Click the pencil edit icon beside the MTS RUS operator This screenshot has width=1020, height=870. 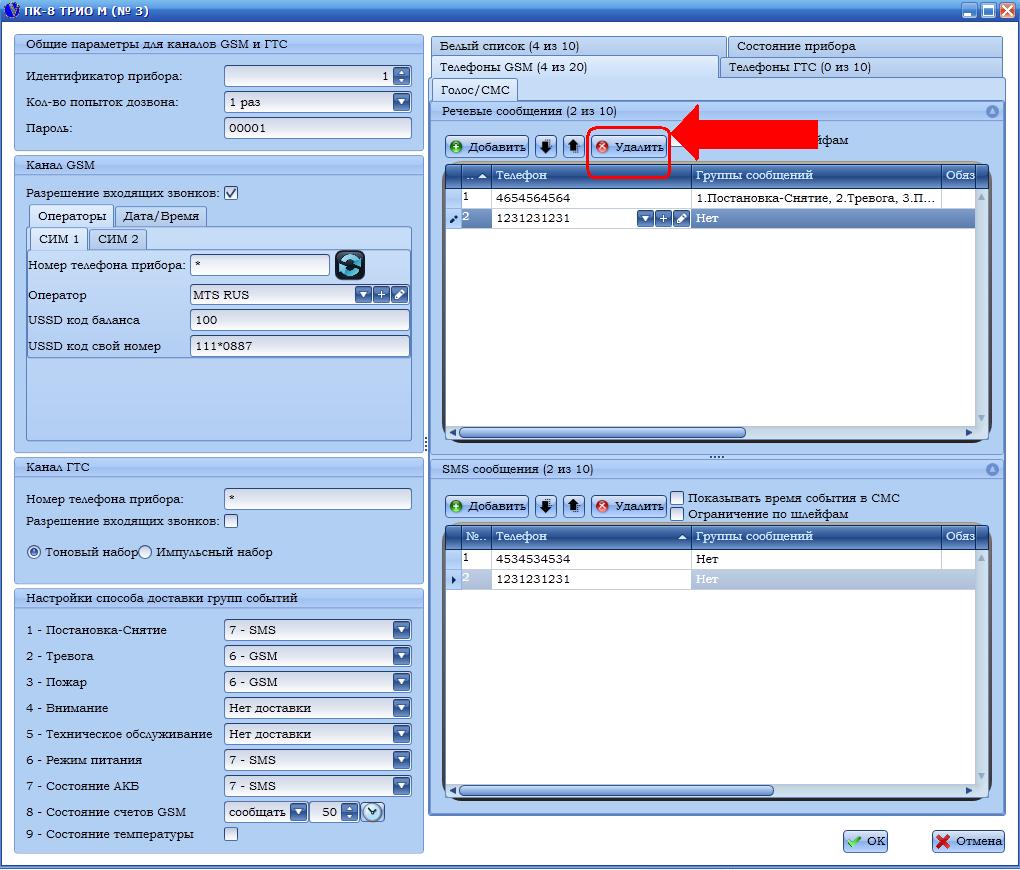point(399,295)
